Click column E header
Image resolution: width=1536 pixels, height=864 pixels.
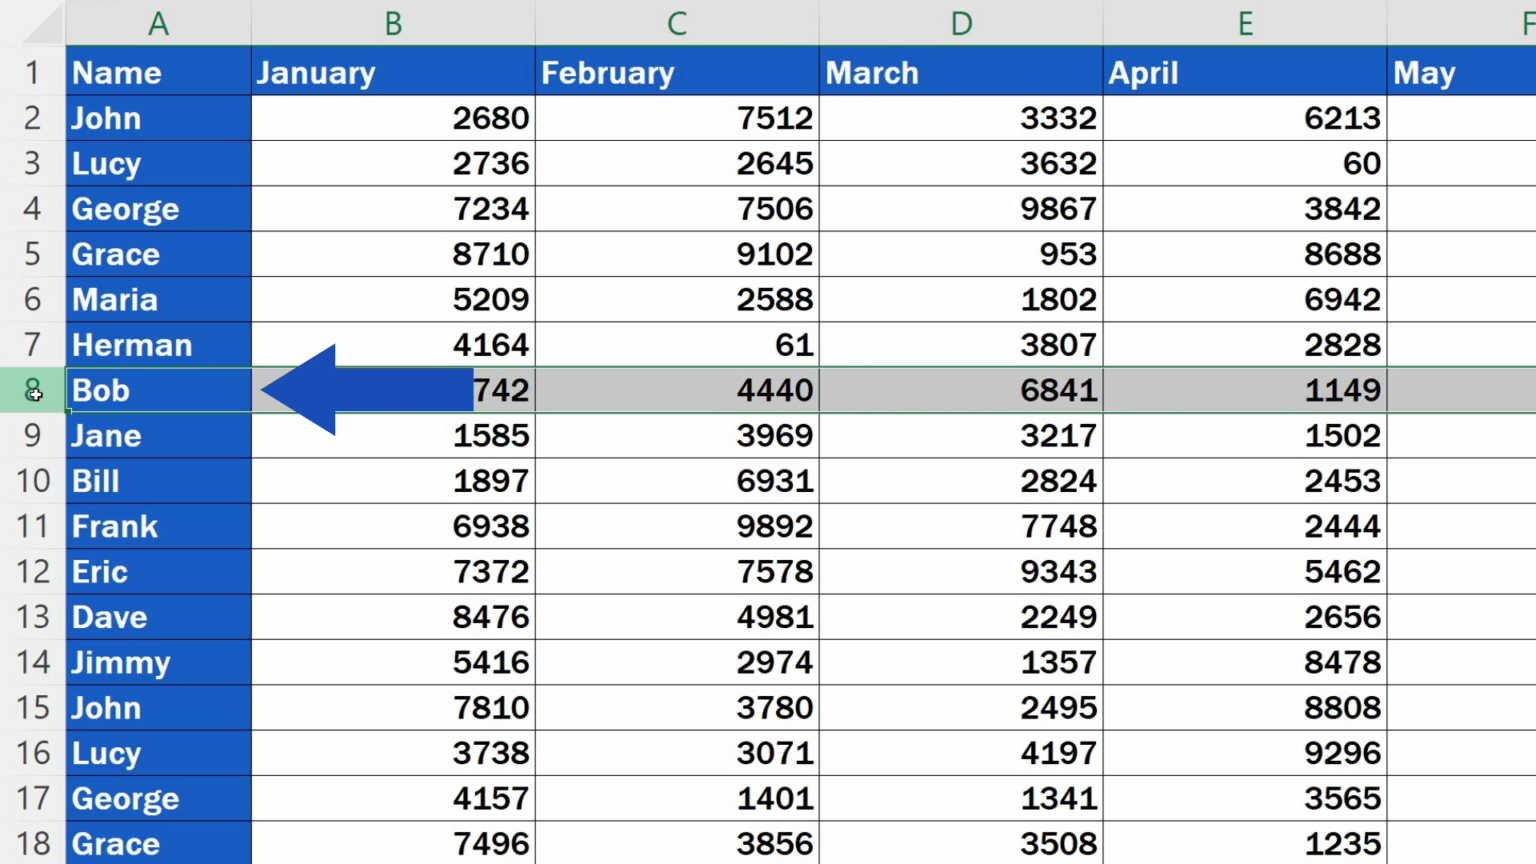1245,23
